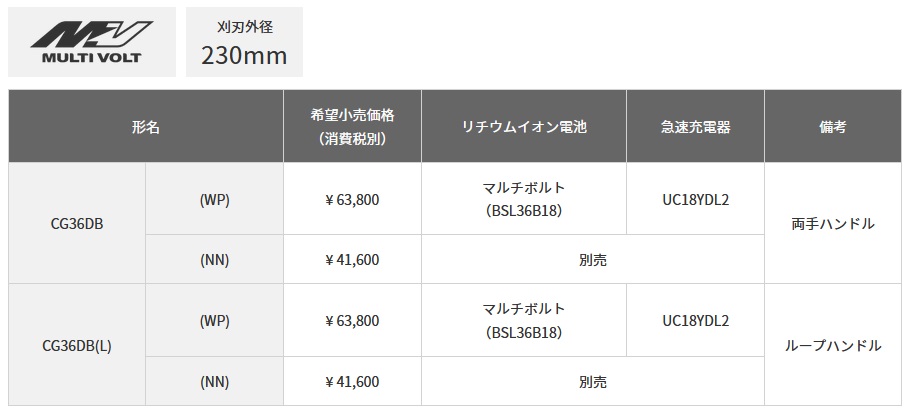Select the リチウムイオン電池 column header
The width and height of the screenshot is (907, 417).
click(x=524, y=127)
